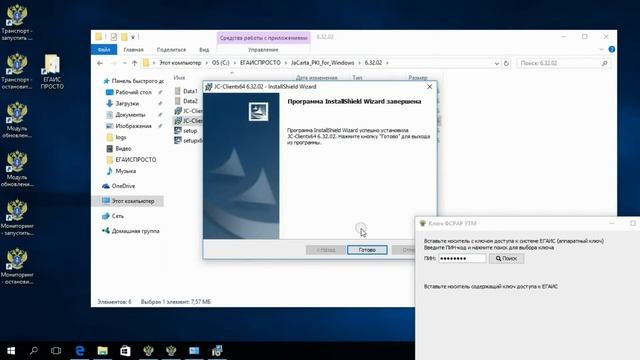Open Explorer help icon
Viewport: 640px width, 360px height.
pyautogui.click(x=611, y=49)
